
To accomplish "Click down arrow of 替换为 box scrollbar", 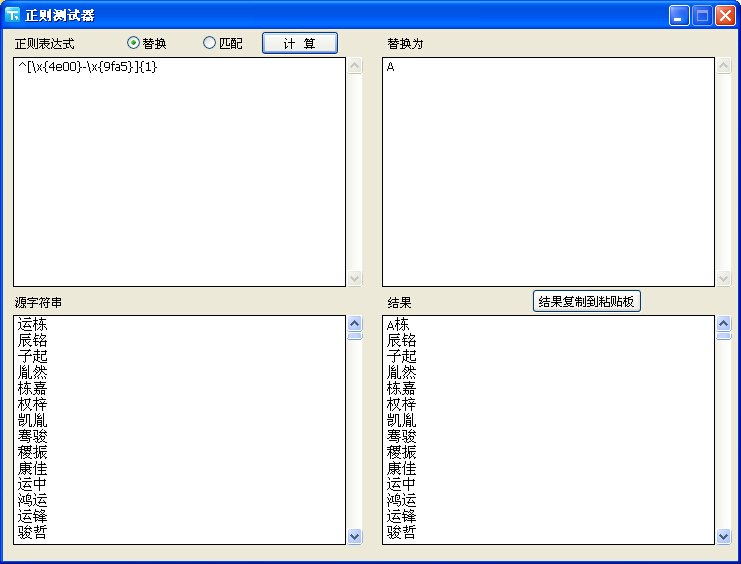I will [724, 278].
